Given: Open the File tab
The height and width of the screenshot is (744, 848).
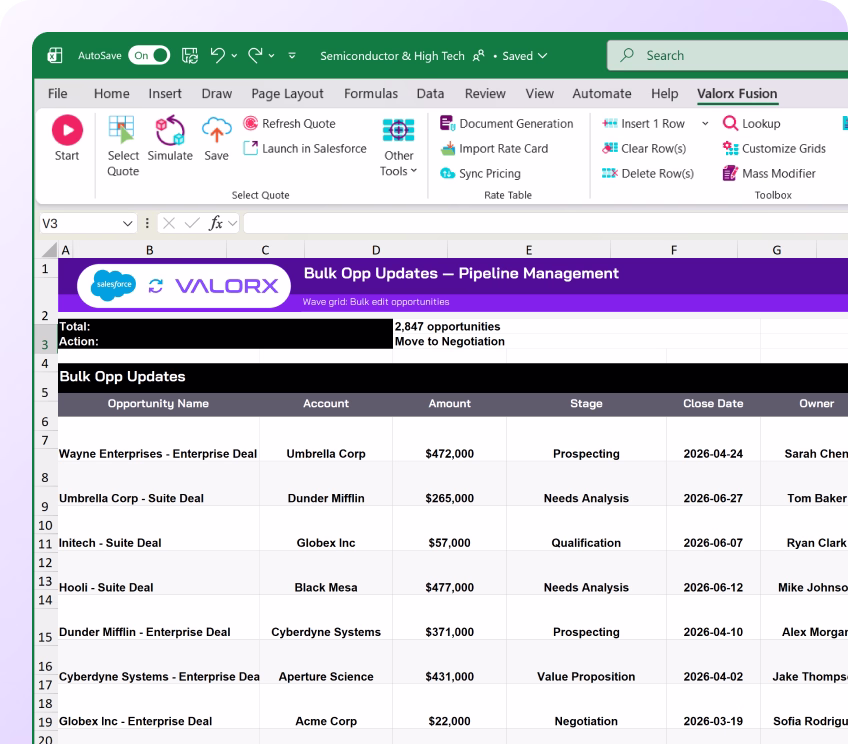Looking at the screenshot, I should tap(58, 94).
